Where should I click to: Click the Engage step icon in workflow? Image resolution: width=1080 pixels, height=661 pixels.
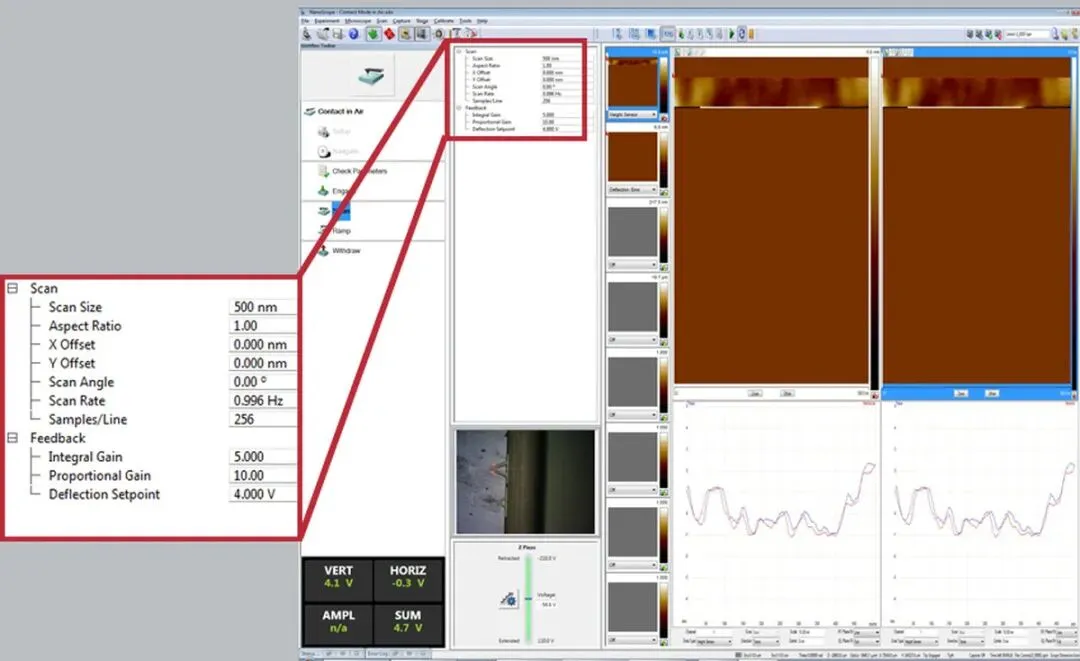pos(323,191)
